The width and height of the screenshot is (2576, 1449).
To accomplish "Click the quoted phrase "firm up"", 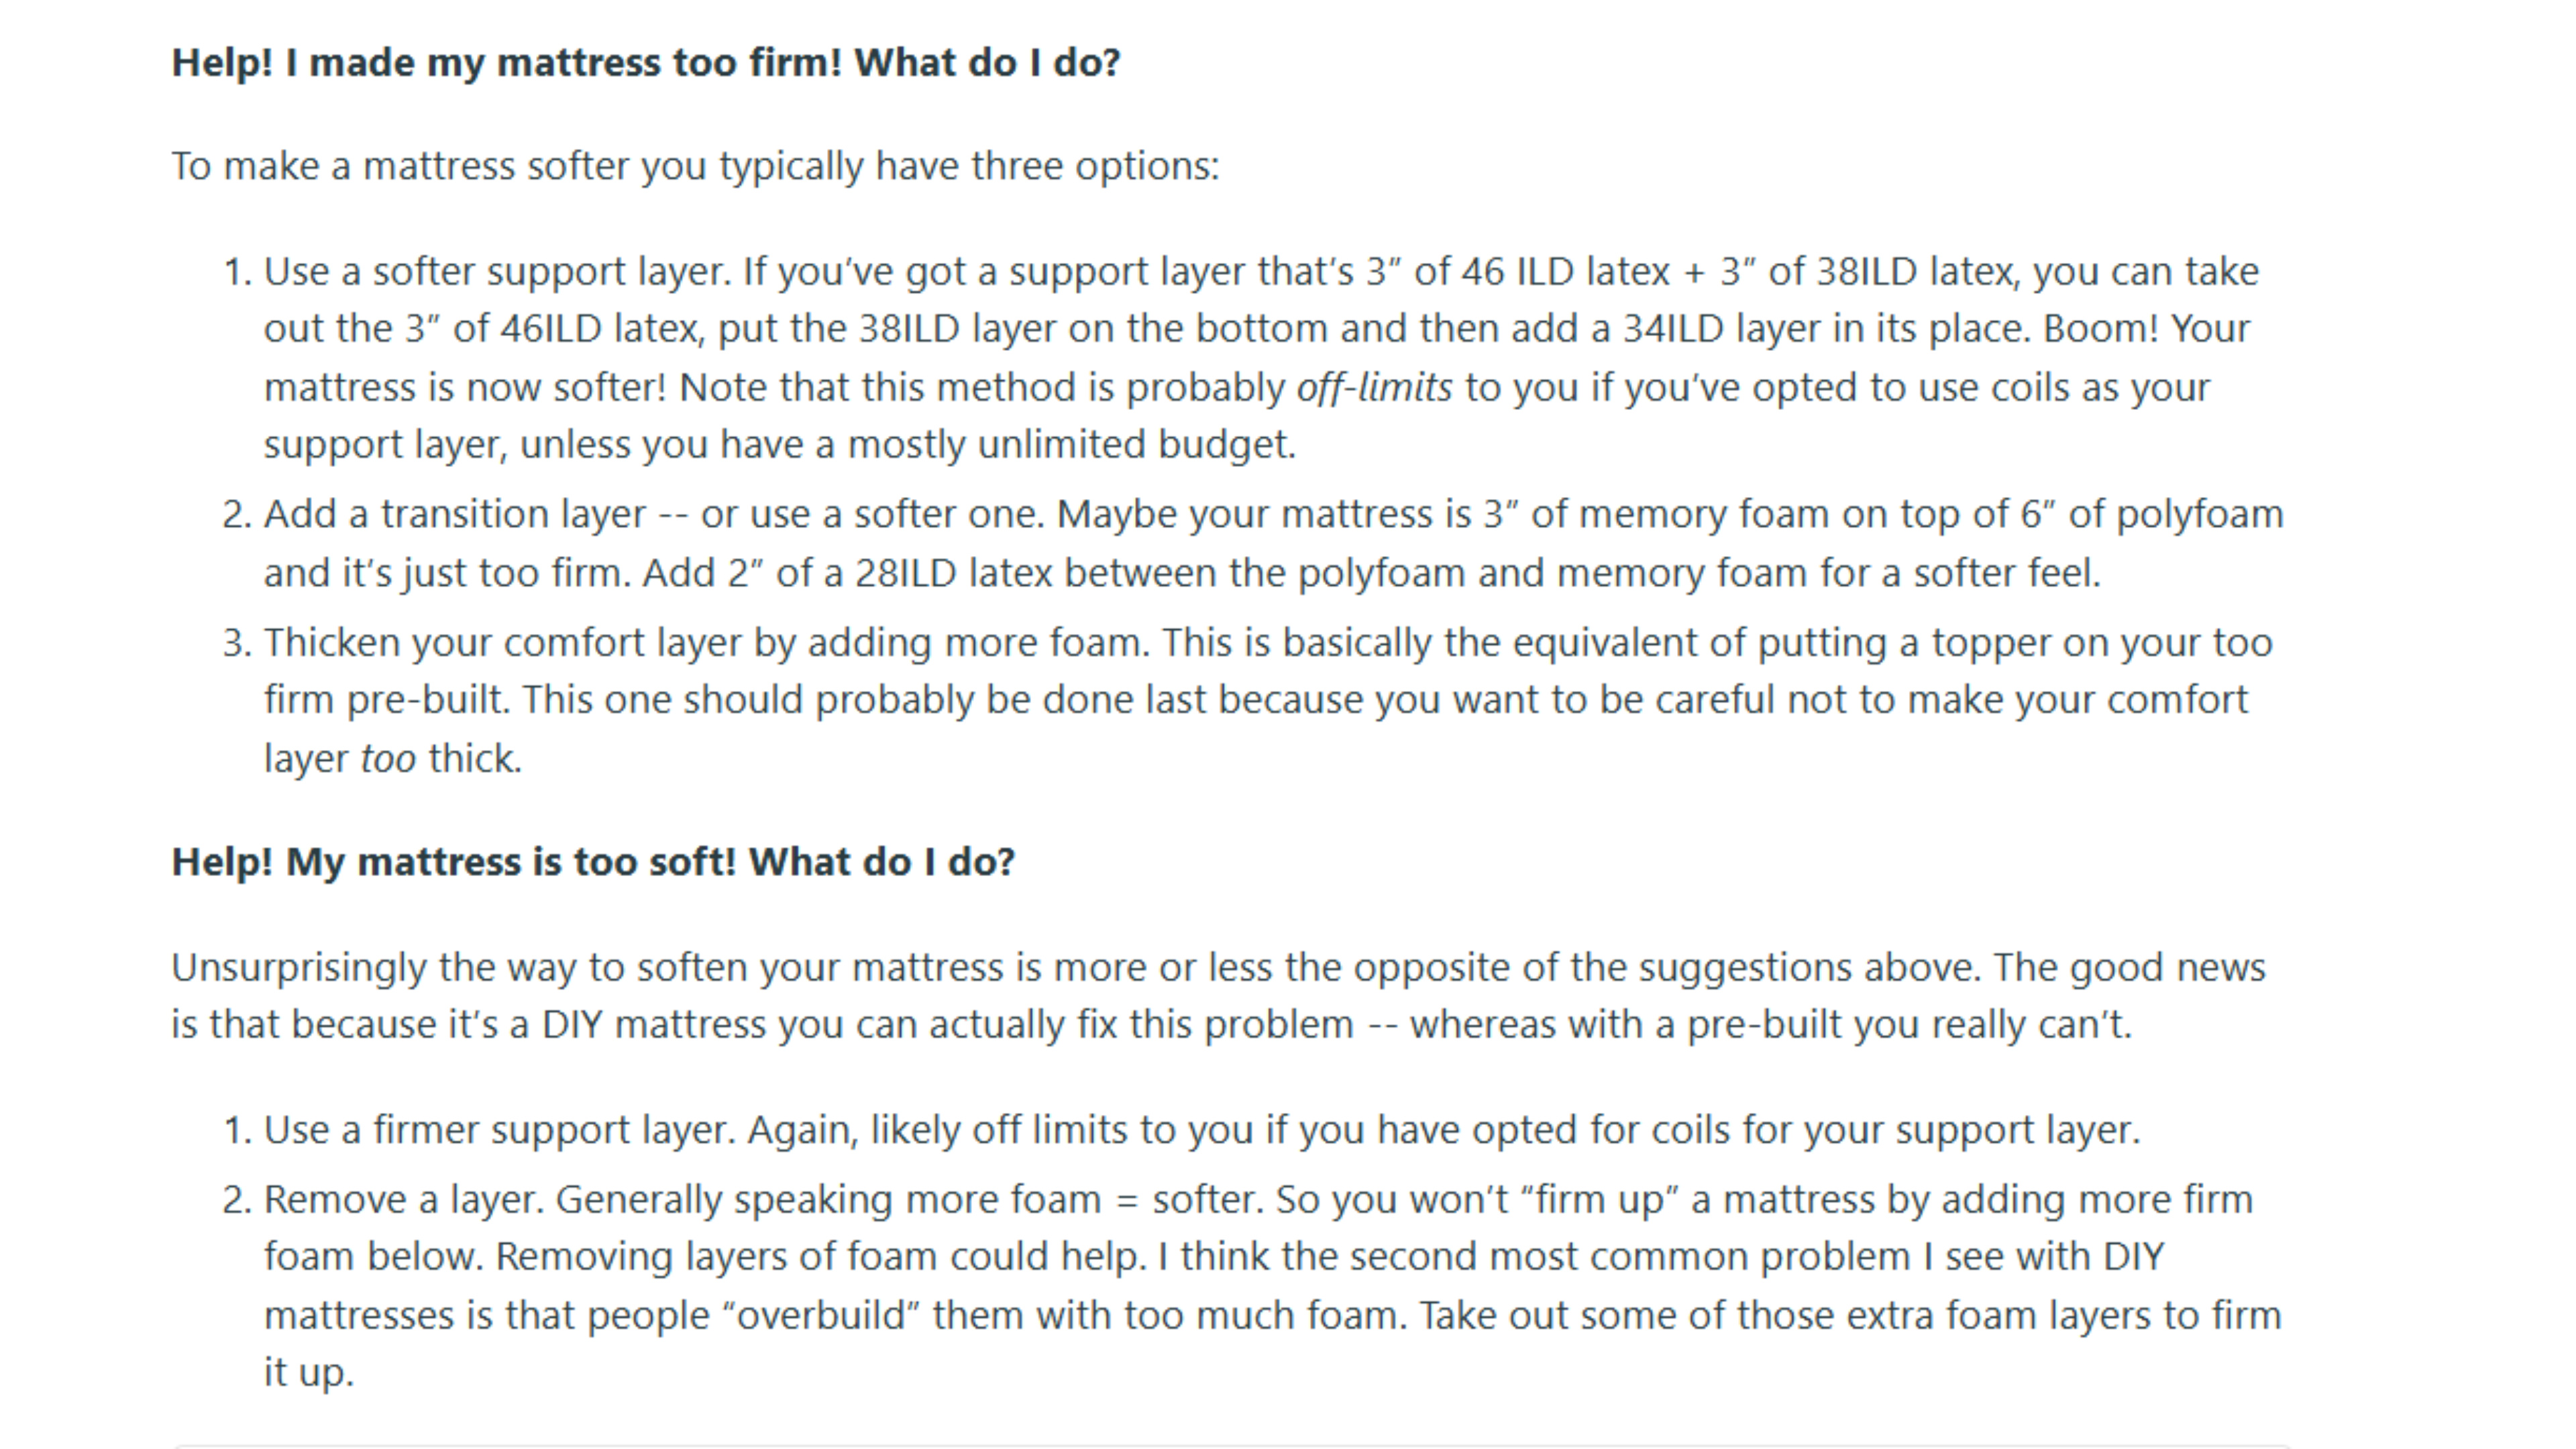I will coord(1599,1199).
